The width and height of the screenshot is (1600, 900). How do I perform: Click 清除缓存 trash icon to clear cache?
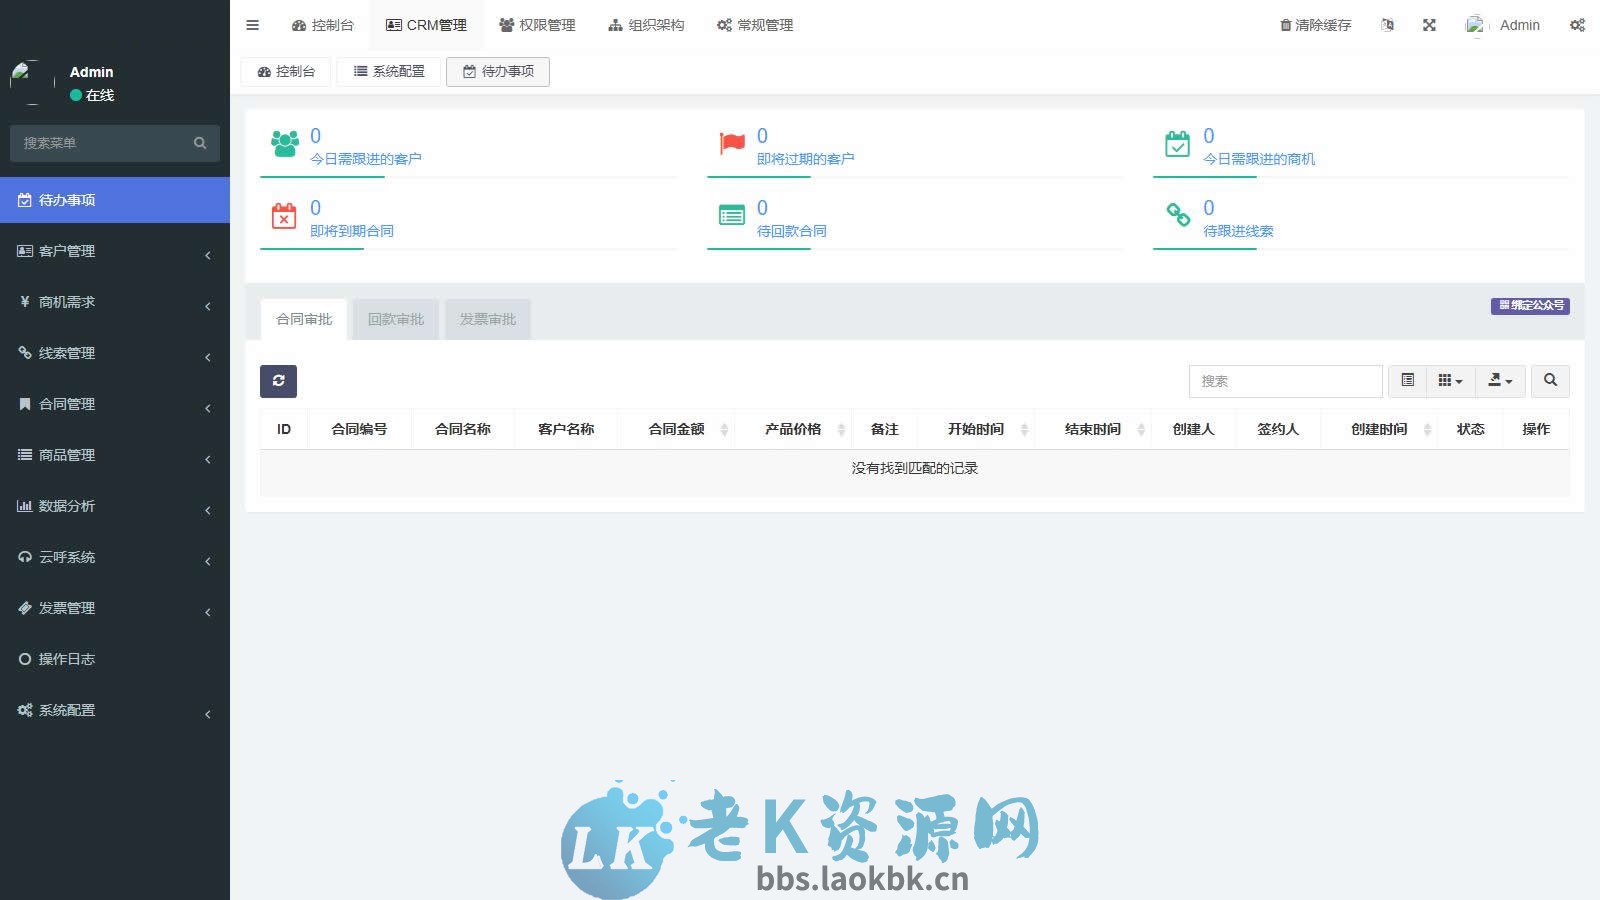click(x=1285, y=24)
